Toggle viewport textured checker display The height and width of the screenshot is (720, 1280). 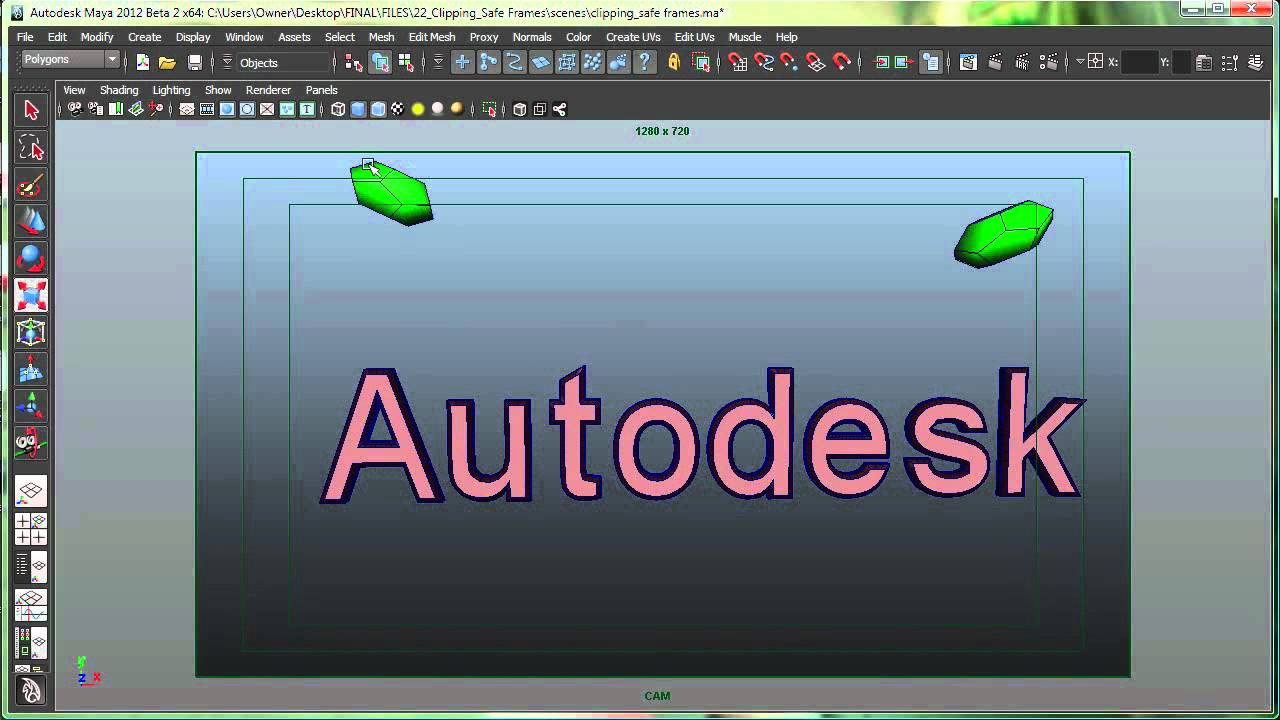pos(398,109)
